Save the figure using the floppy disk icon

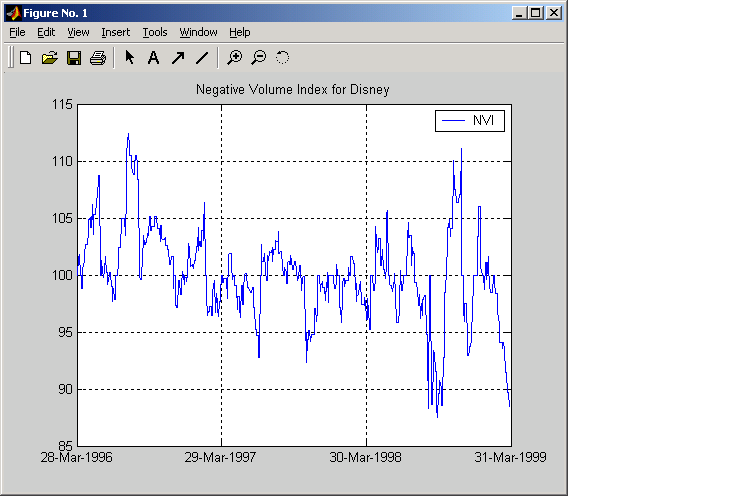click(74, 58)
